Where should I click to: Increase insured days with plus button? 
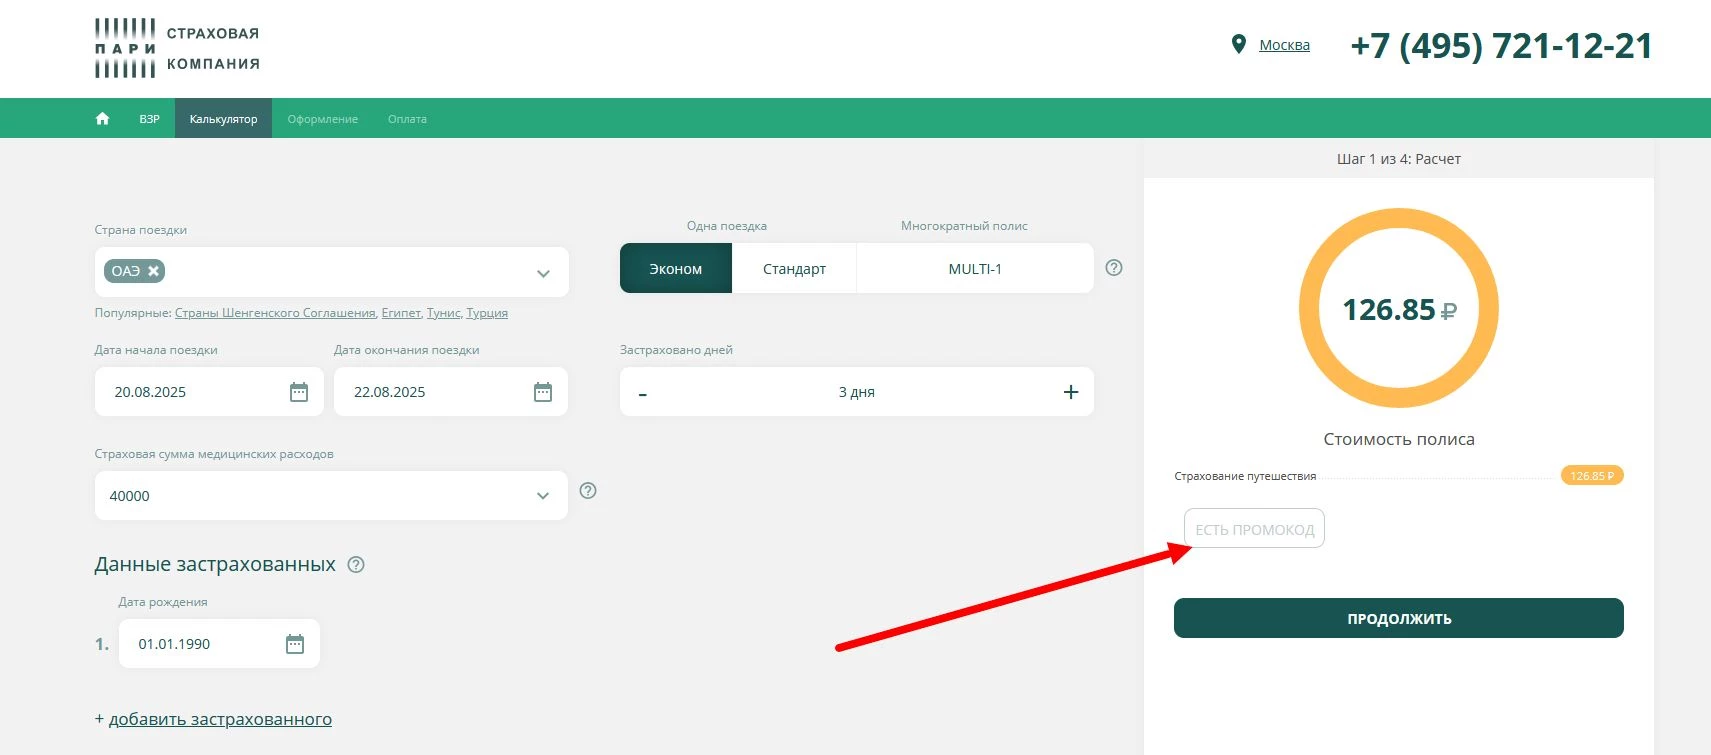pos(1070,392)
